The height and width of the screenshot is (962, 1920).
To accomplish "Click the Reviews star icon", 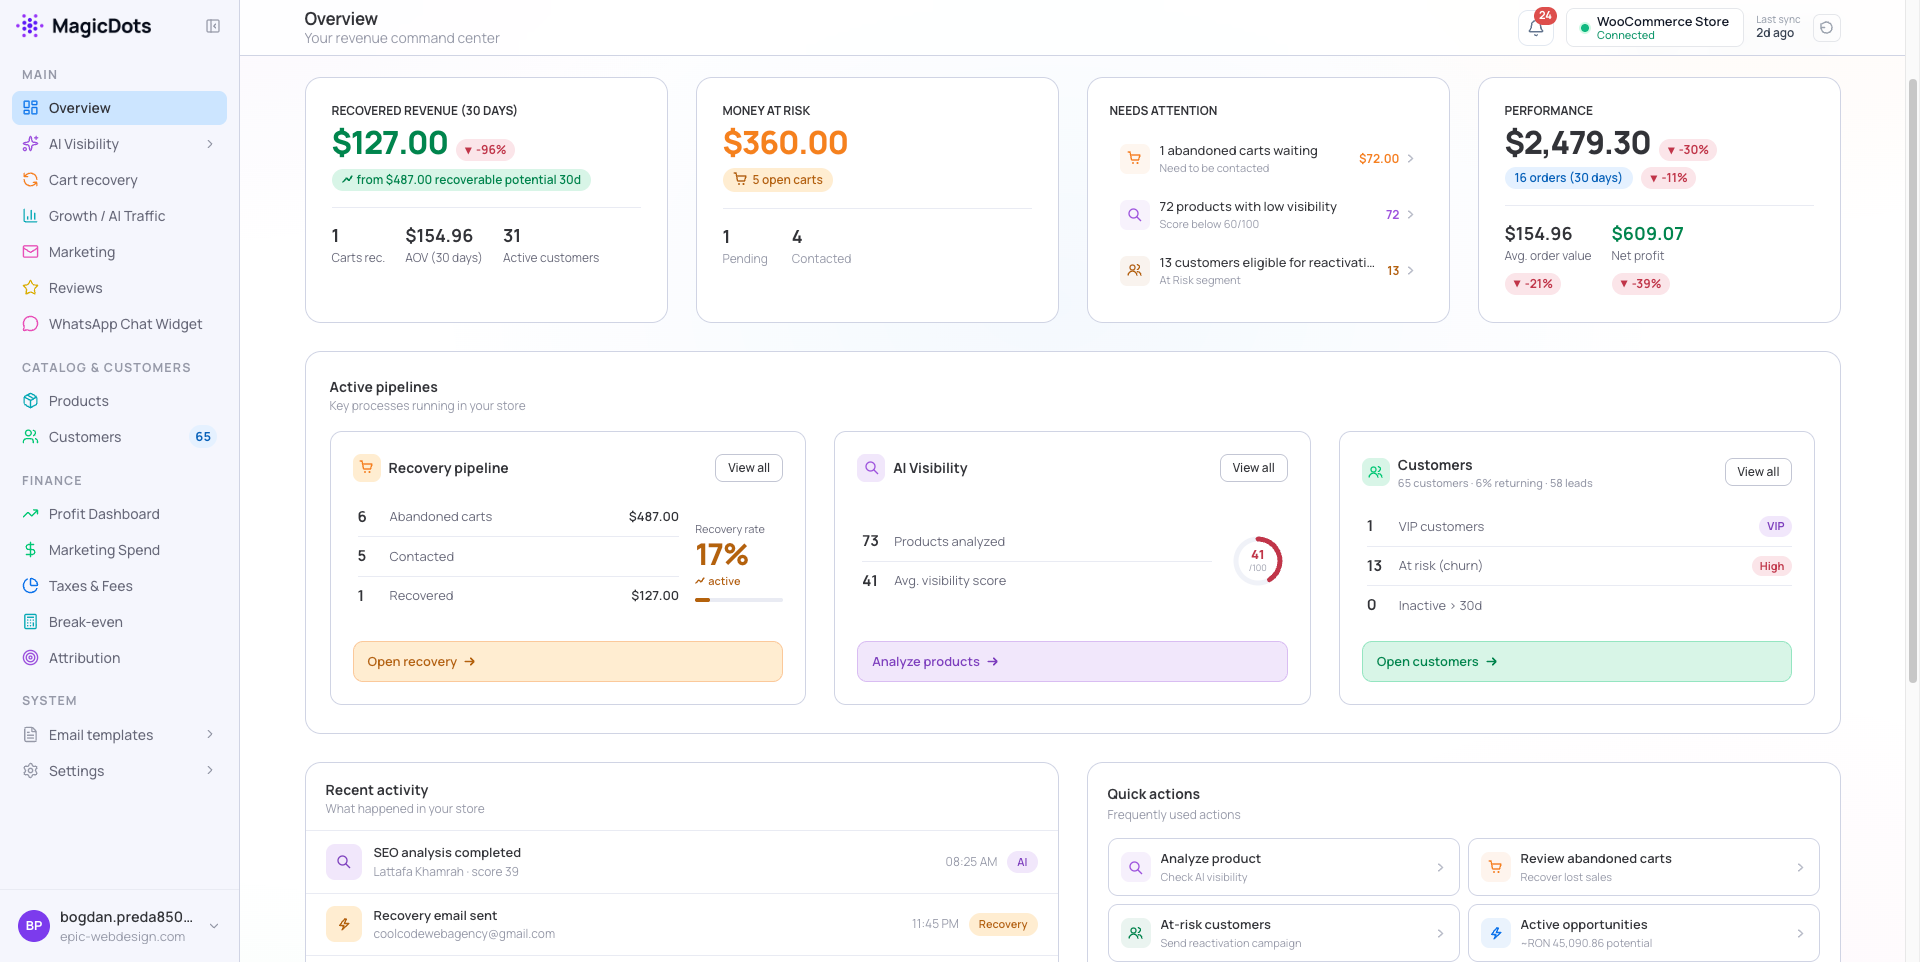I will tap(31, 288).
